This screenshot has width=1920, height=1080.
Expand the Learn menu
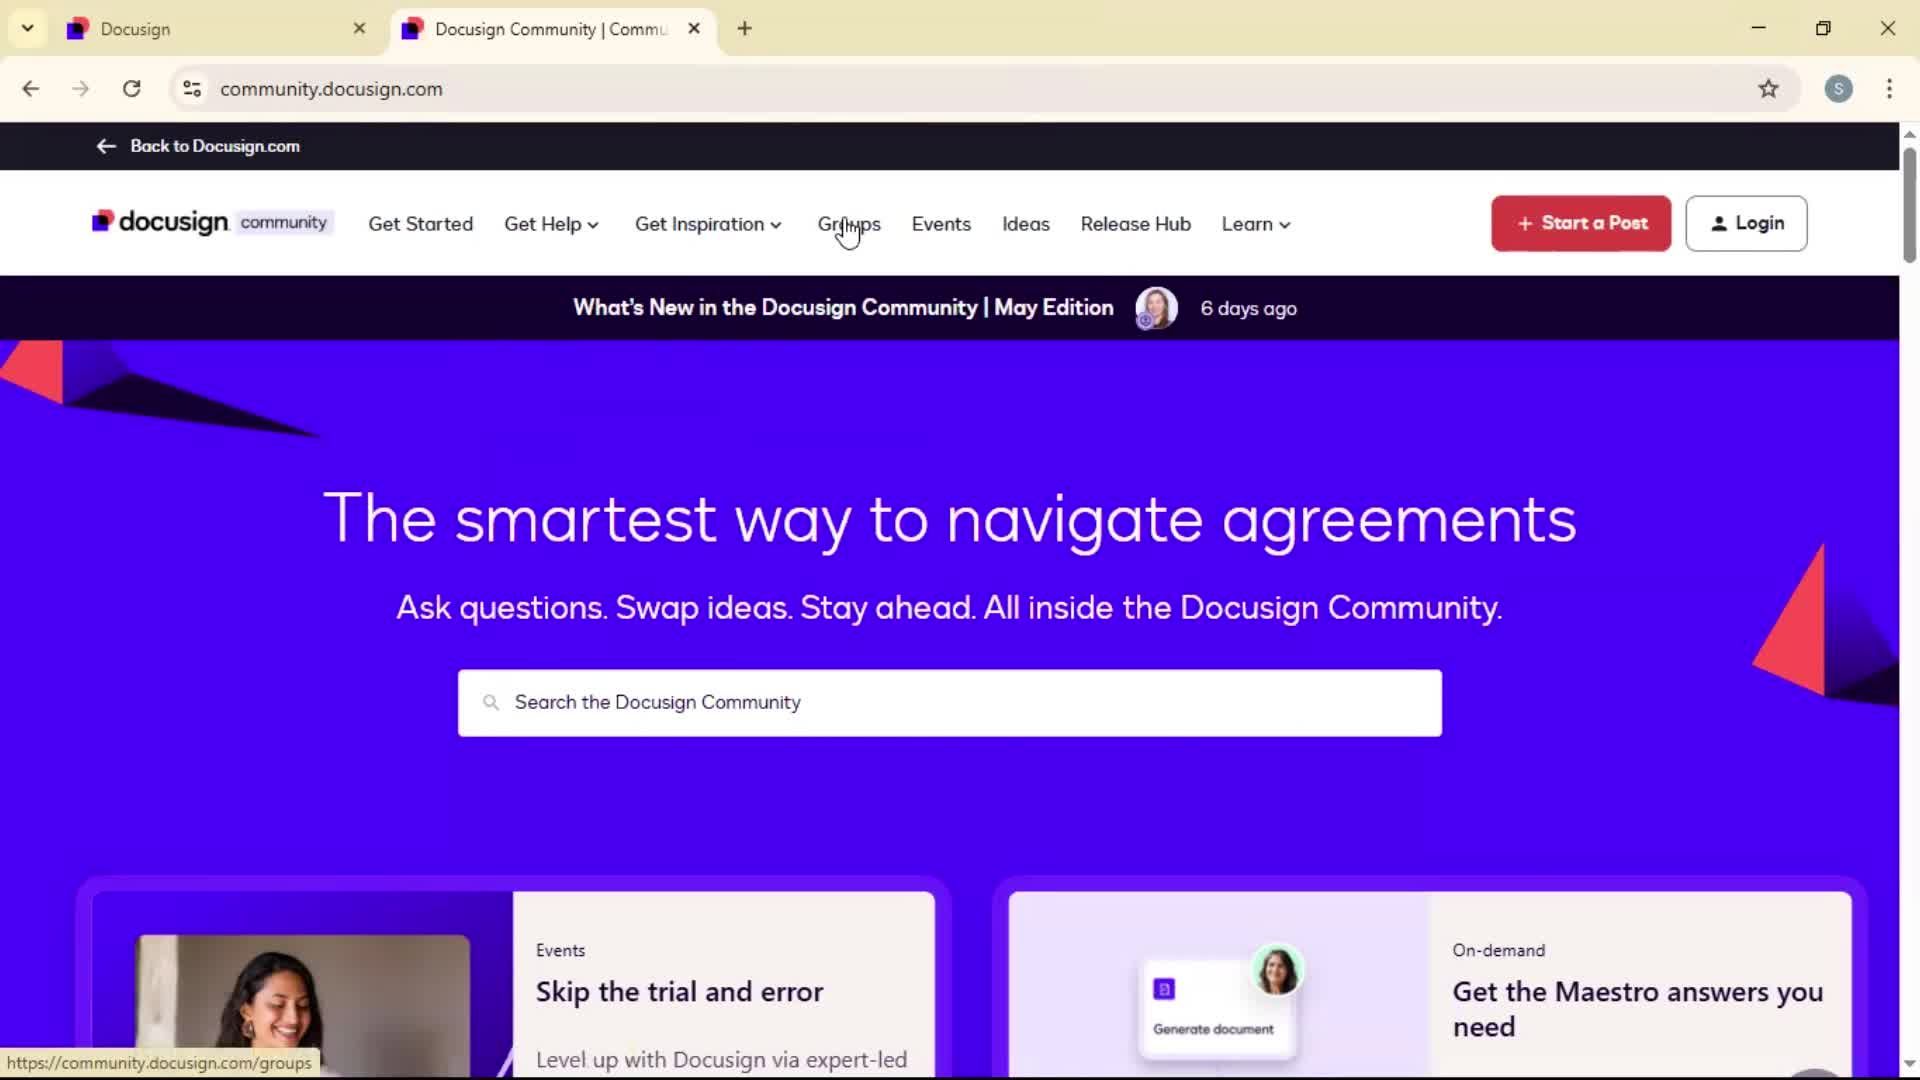point(1256,224)
